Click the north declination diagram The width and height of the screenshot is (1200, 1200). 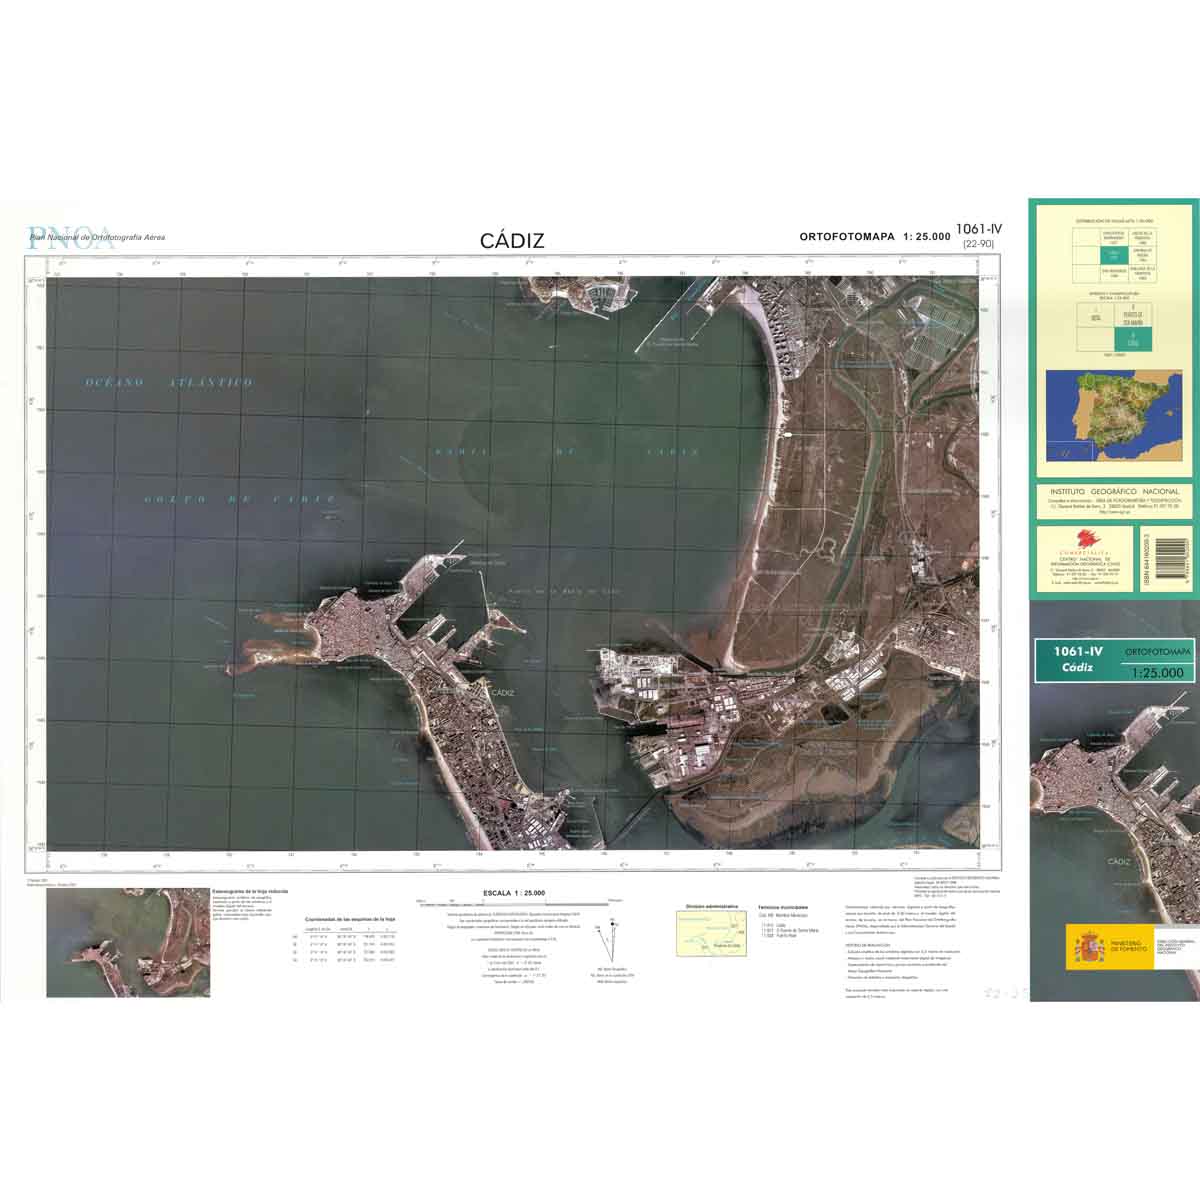pyautogui.click(x=607, y=944)
